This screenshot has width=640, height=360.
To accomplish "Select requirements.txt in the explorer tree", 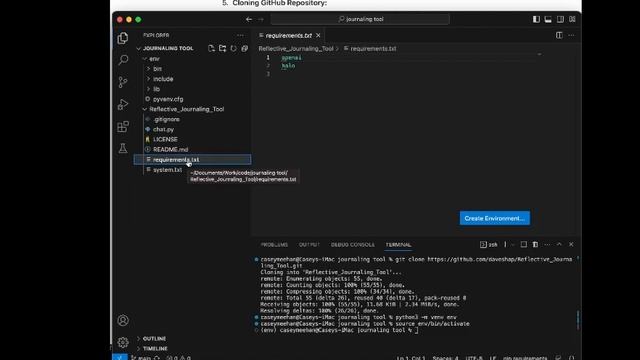I will point(192,160).
